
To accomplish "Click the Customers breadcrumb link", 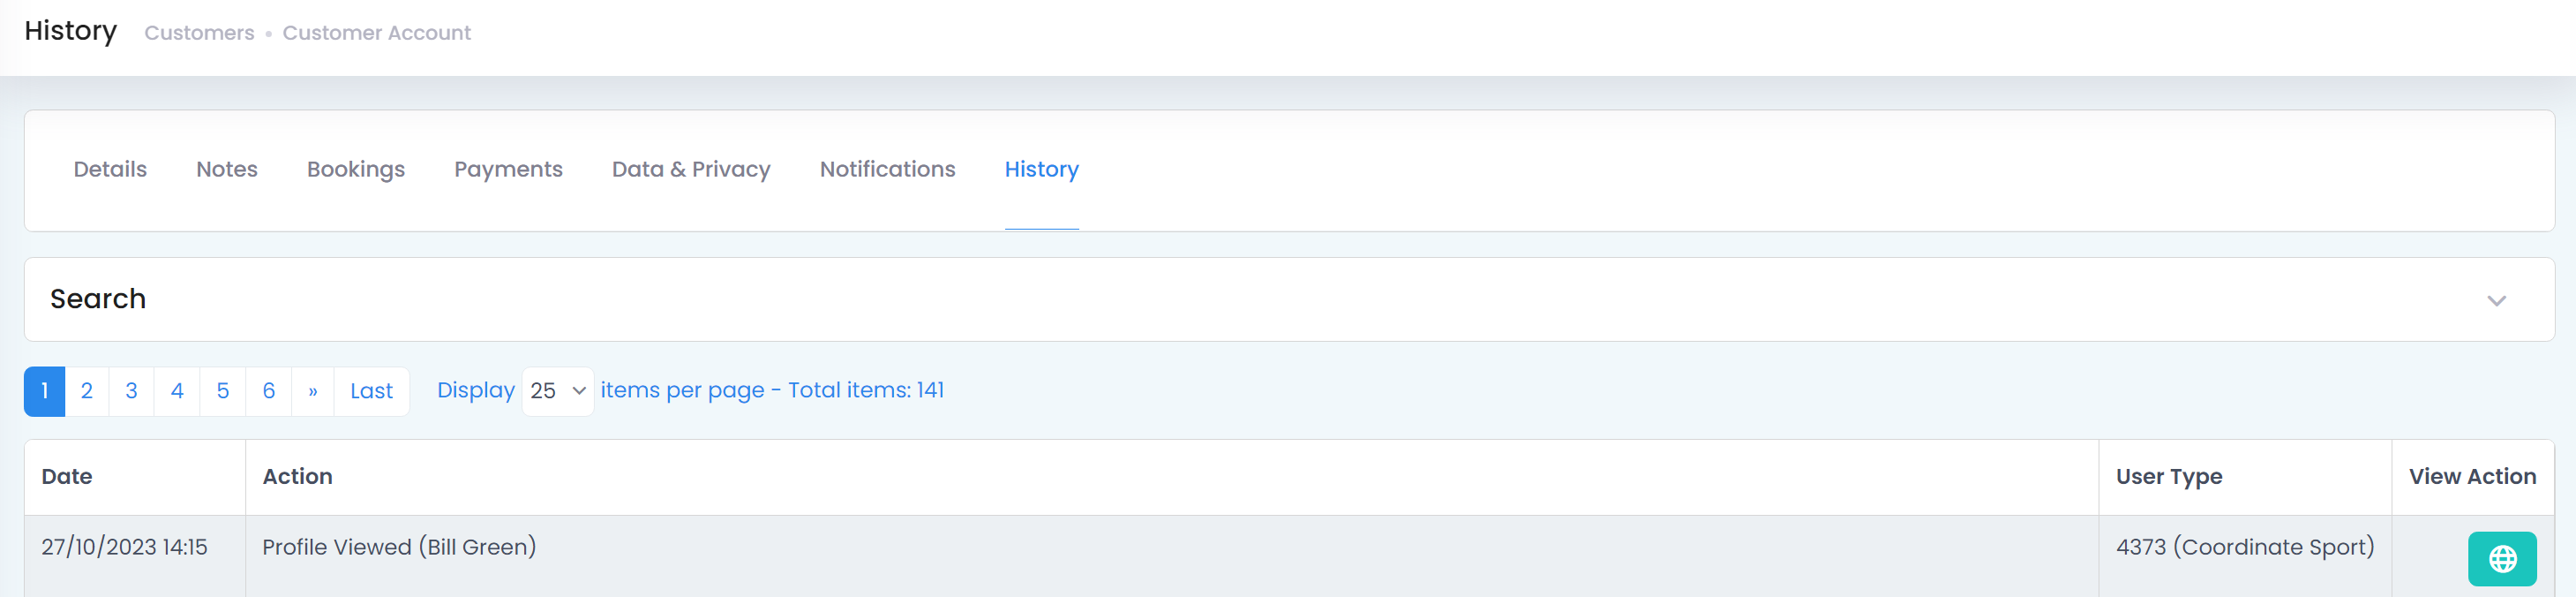I will (x=199, y=33).
